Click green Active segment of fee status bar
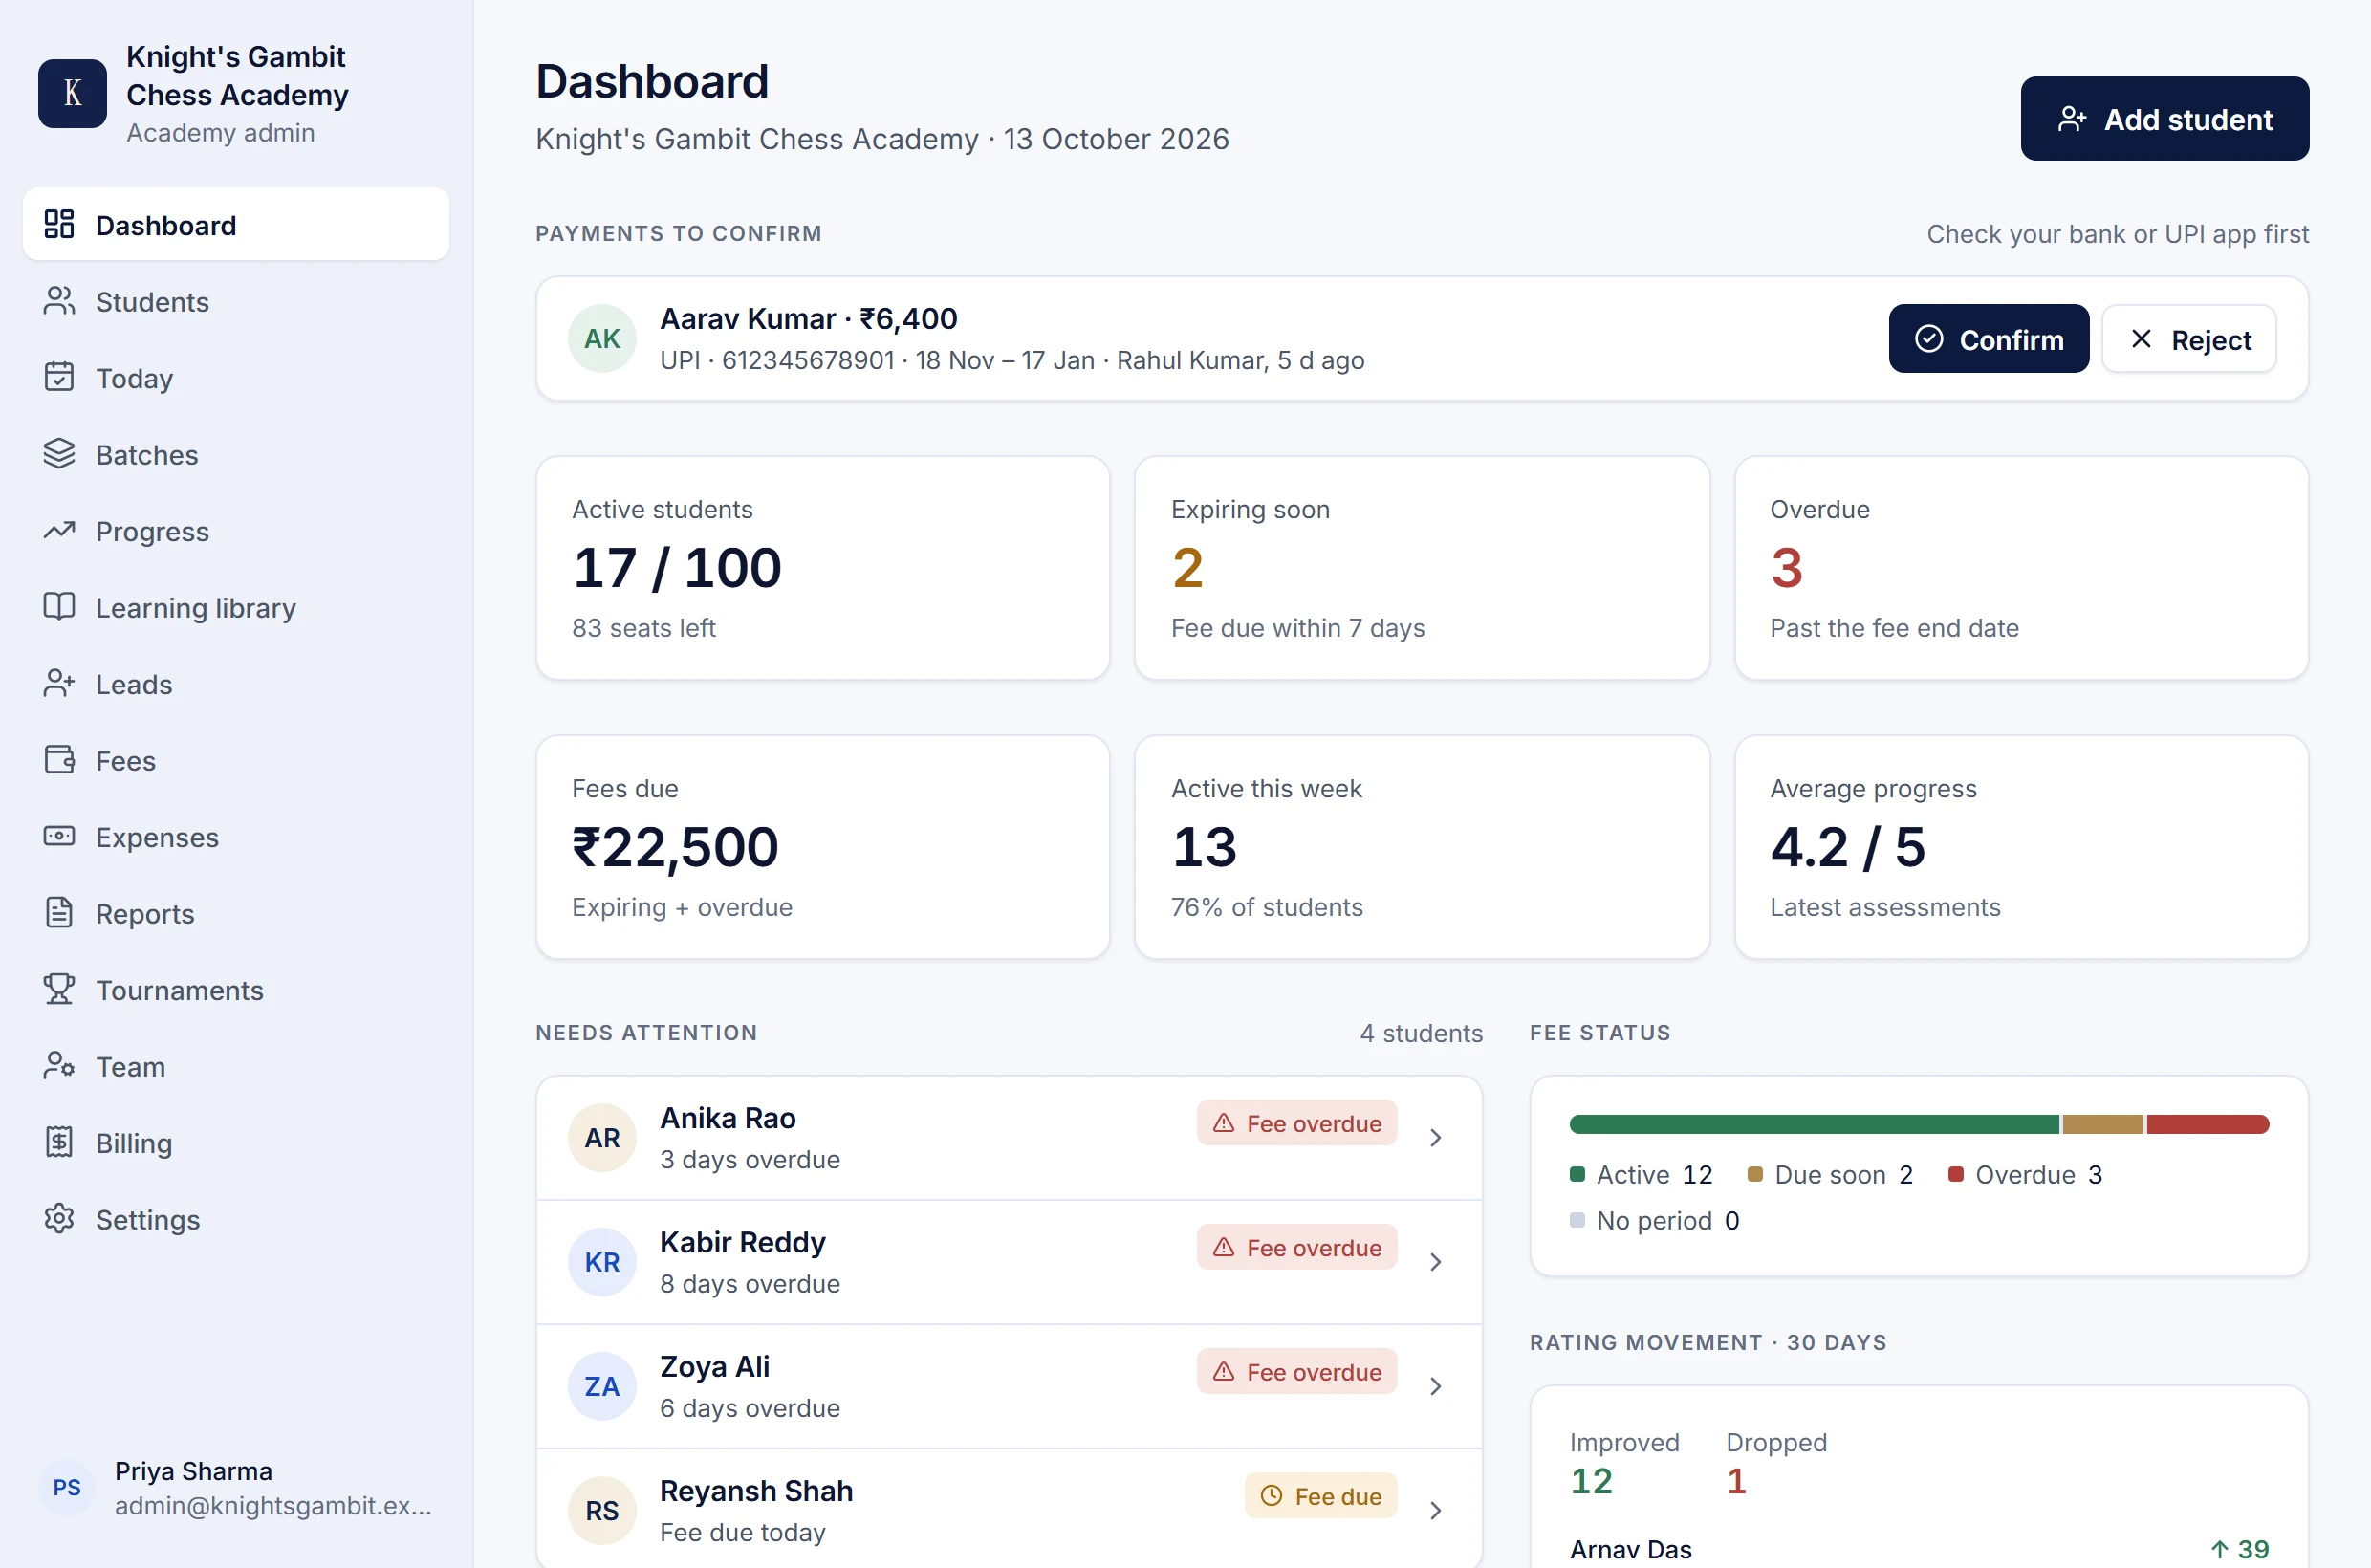2371x1568 pixels. (x=1814, y=1125)
